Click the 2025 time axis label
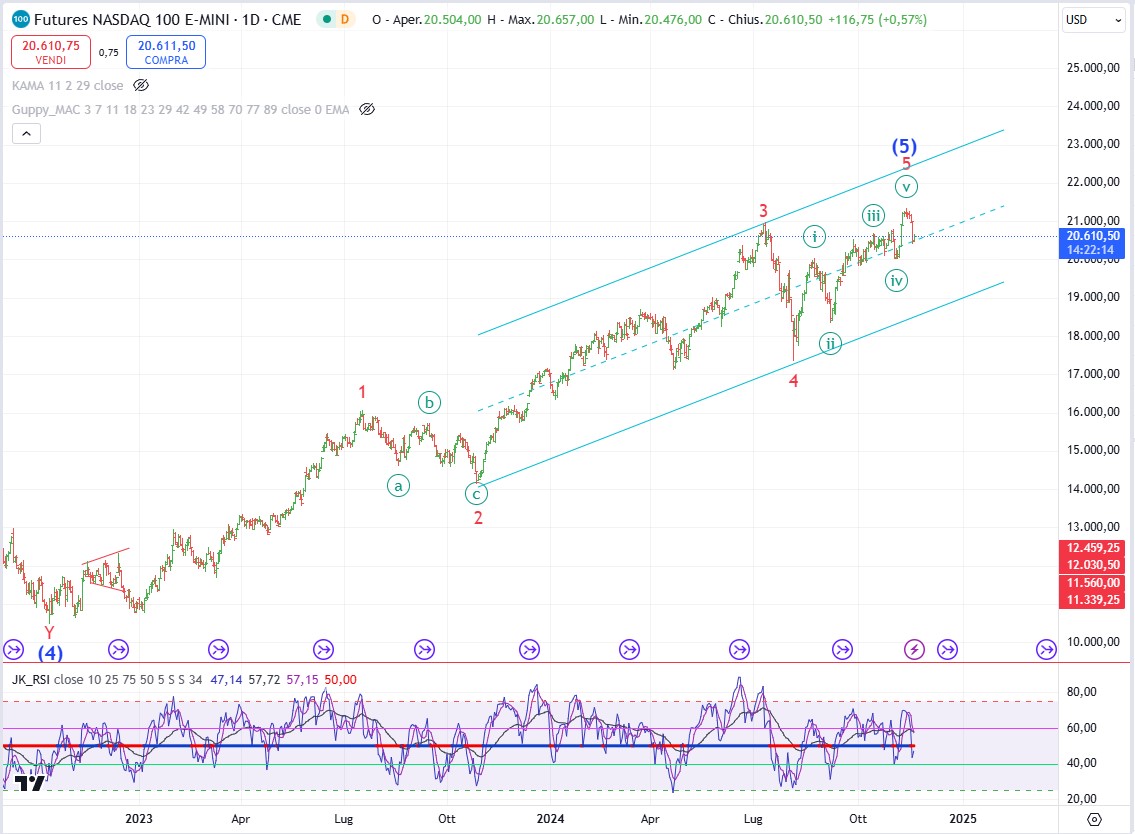This screenshot has width=1135, height=834. coord(962,819)
